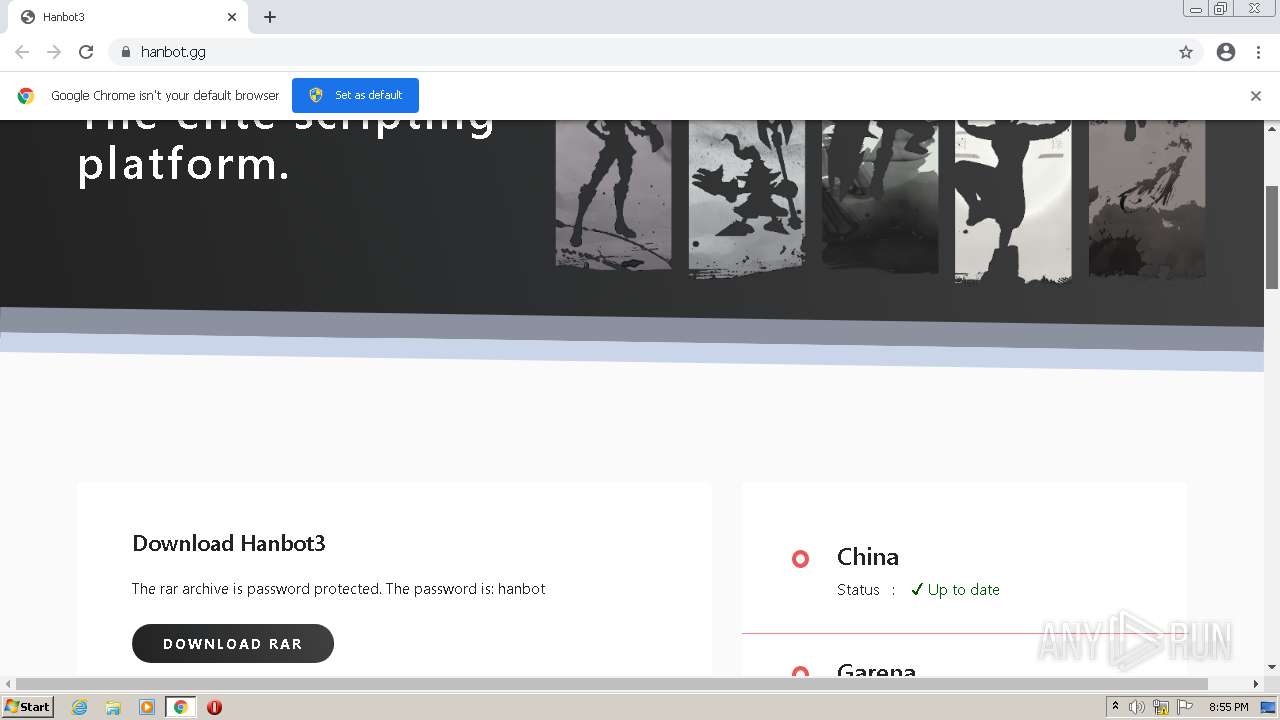Click the red Opera taskbar icon
Viewport: 1280px width, 720px height.
click(x=214, y=707)
